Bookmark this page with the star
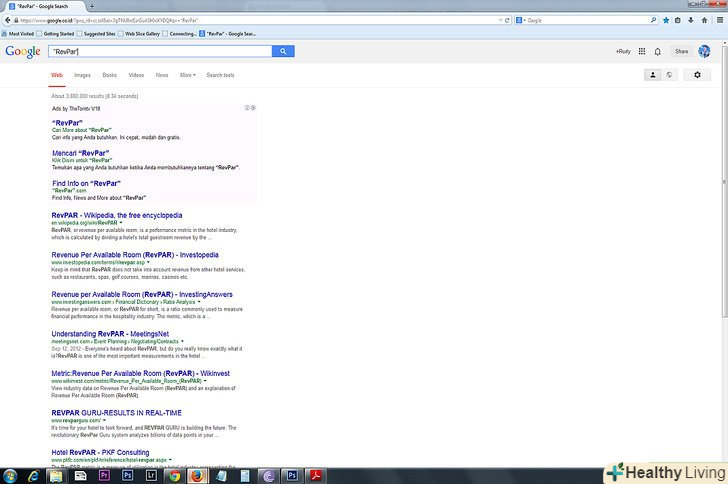 666,20
